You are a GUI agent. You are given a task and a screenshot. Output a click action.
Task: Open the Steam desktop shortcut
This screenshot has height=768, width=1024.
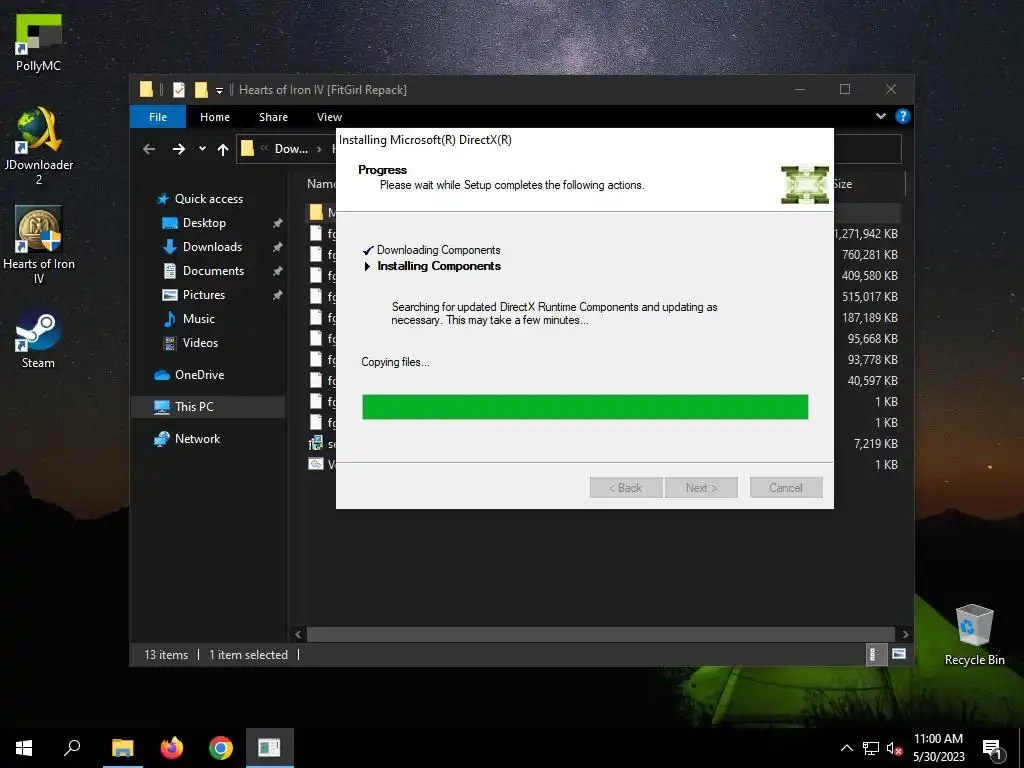[x=38, y=340]
